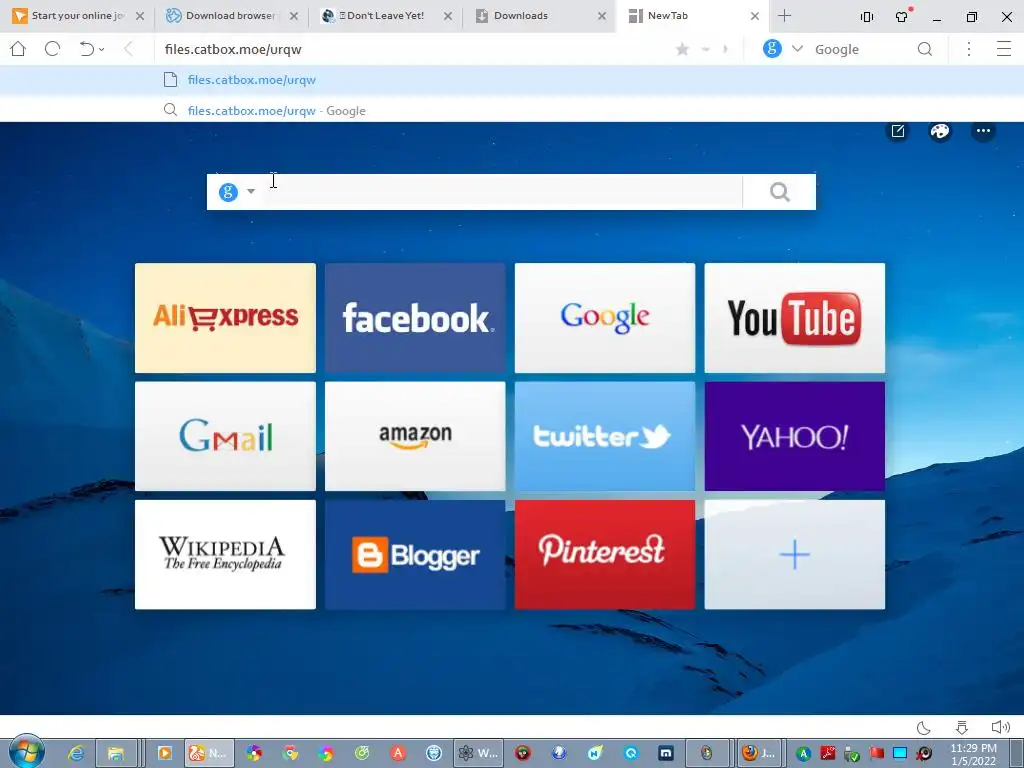1024x768 pixels.
Task: Click the Firefox taskbar button
Action: (759, 753)
